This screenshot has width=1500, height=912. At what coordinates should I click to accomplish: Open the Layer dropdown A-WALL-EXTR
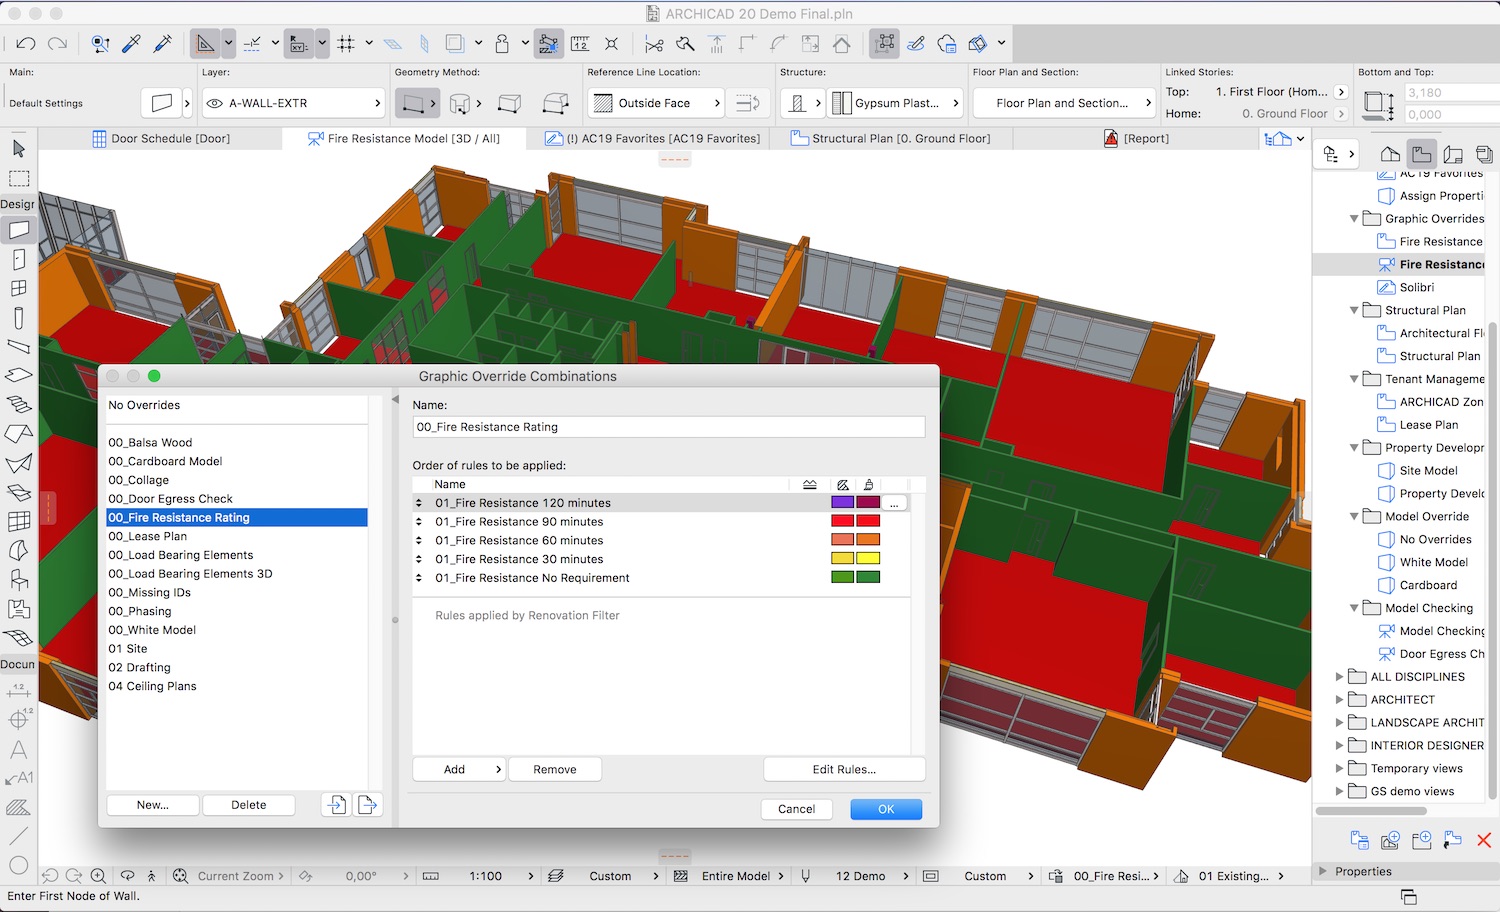[293, 103]
